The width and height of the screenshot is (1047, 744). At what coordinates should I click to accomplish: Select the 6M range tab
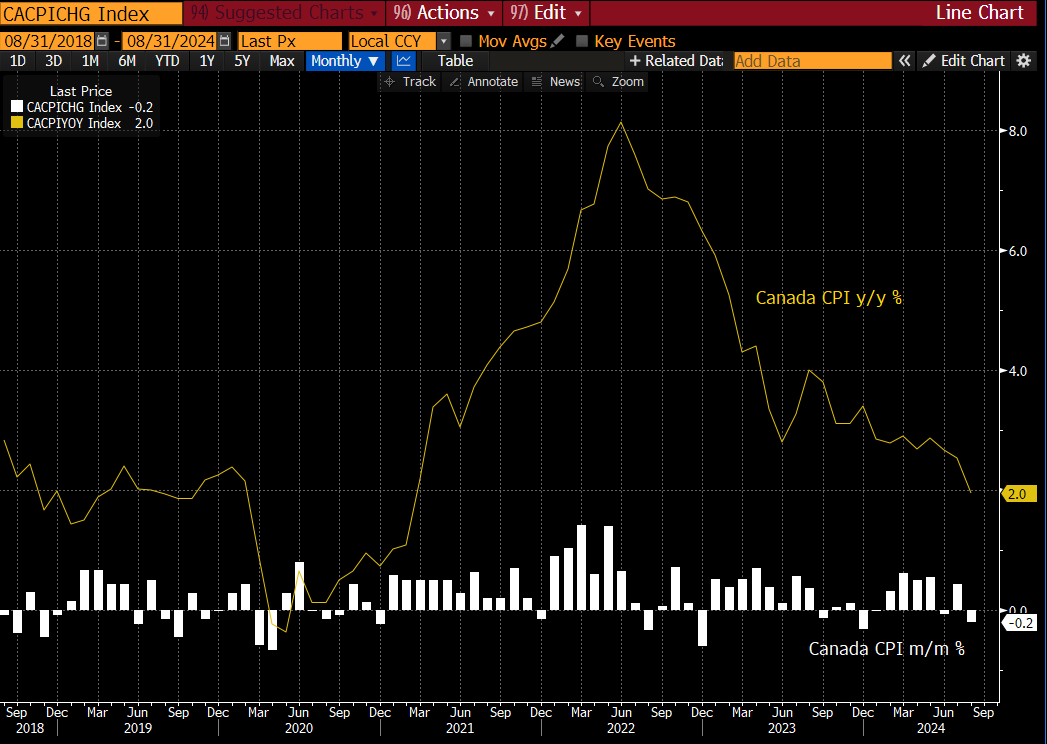coord(127,61)
